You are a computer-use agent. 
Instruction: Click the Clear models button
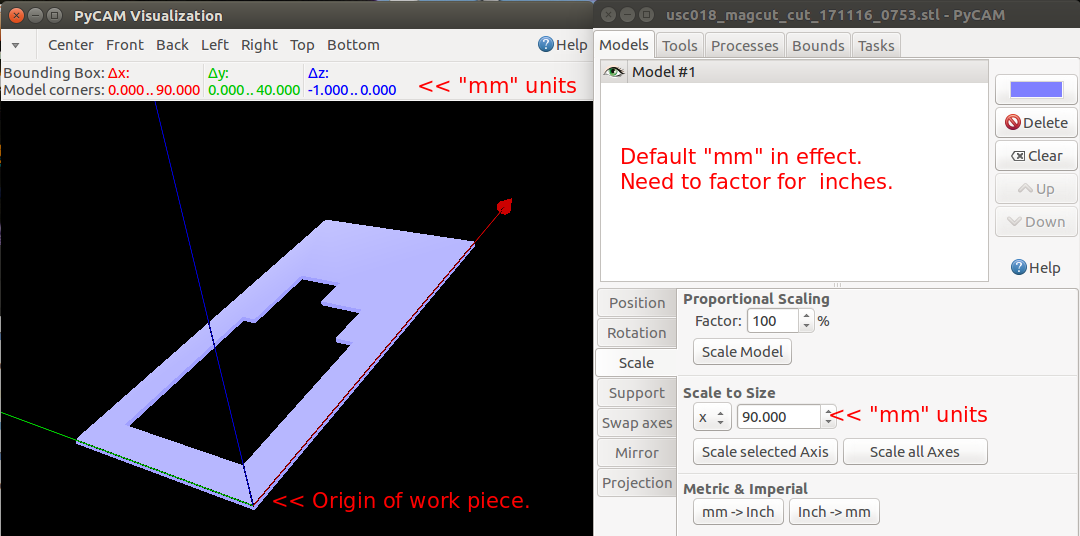click(1036, 156)
